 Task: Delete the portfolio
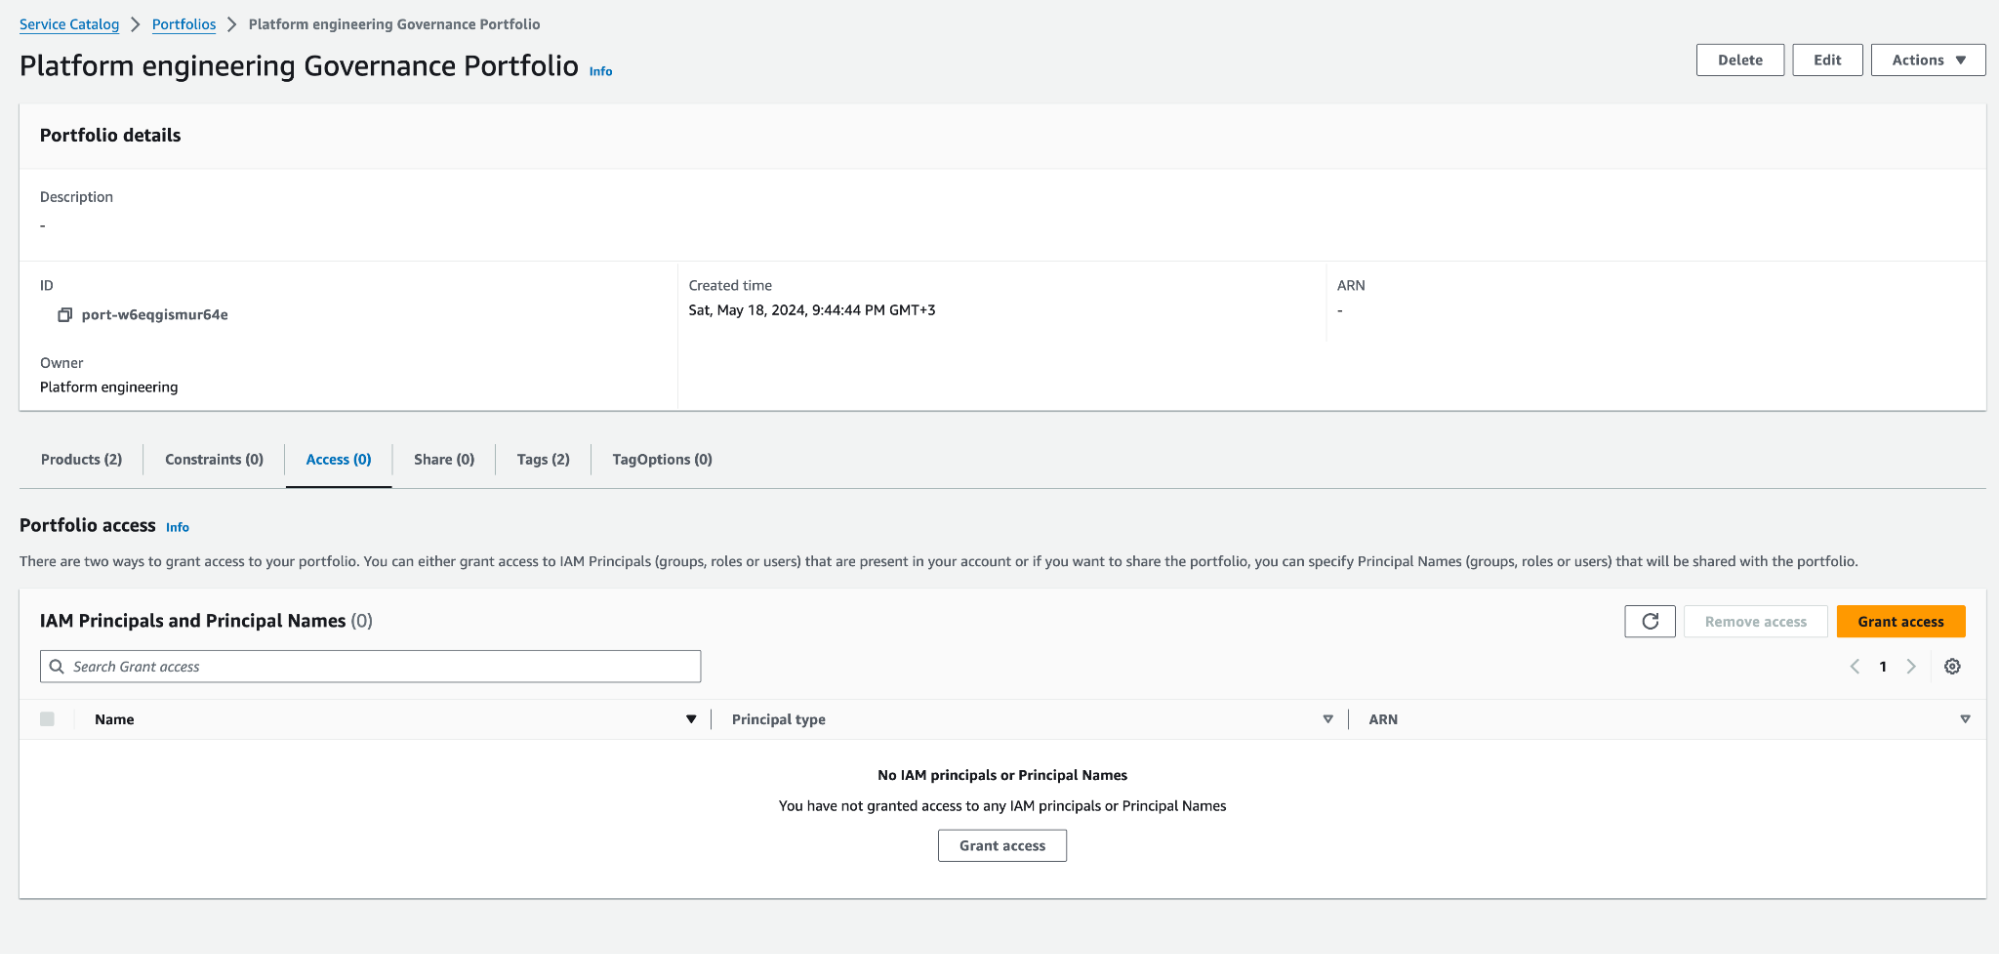[x=1740, y=60]
